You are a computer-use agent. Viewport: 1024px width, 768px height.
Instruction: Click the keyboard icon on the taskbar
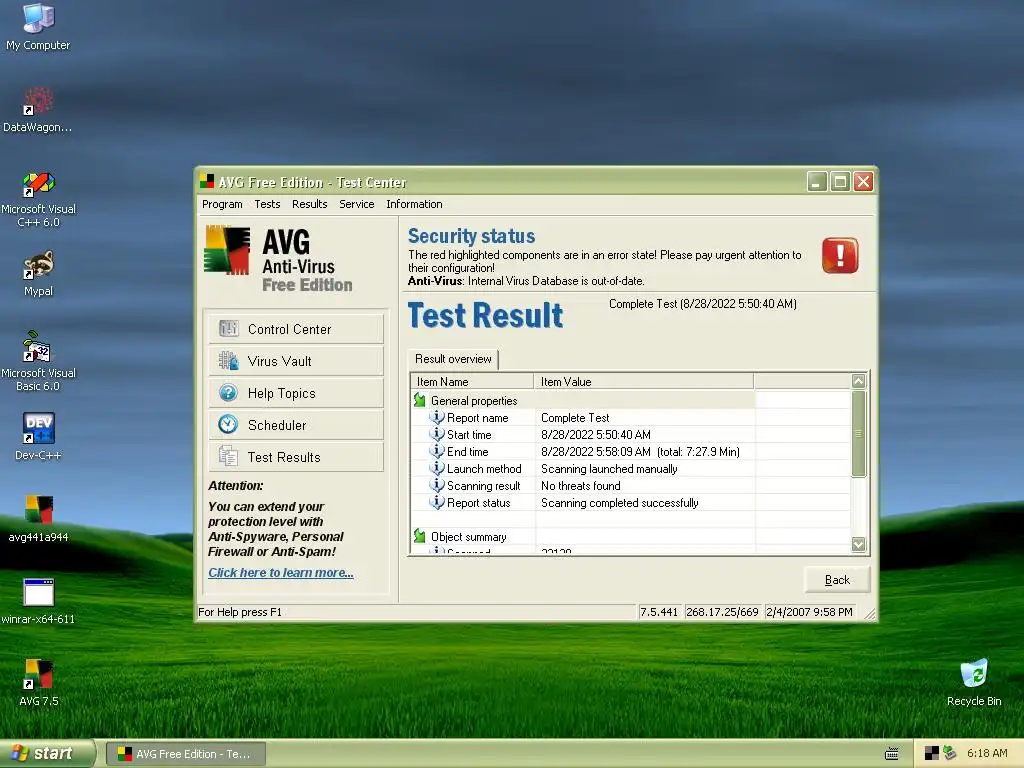pos(891,754)
